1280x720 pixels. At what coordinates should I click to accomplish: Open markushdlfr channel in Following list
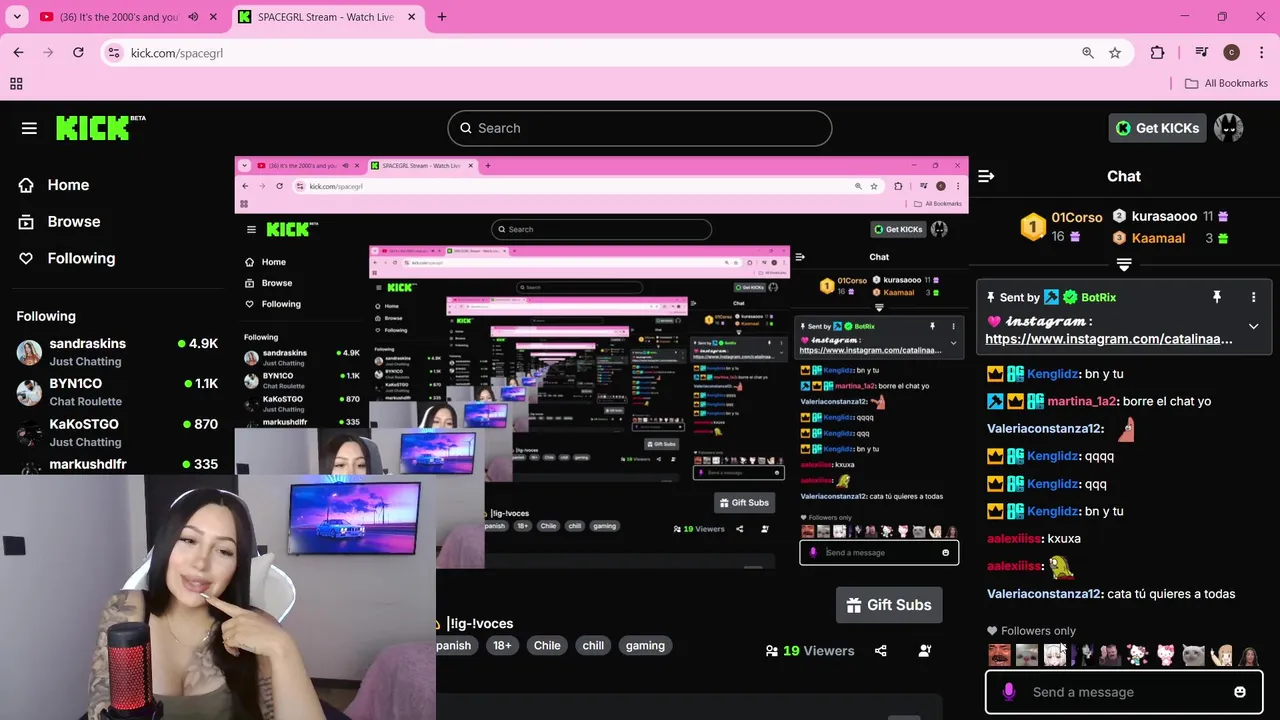click(x=117, y=465)
